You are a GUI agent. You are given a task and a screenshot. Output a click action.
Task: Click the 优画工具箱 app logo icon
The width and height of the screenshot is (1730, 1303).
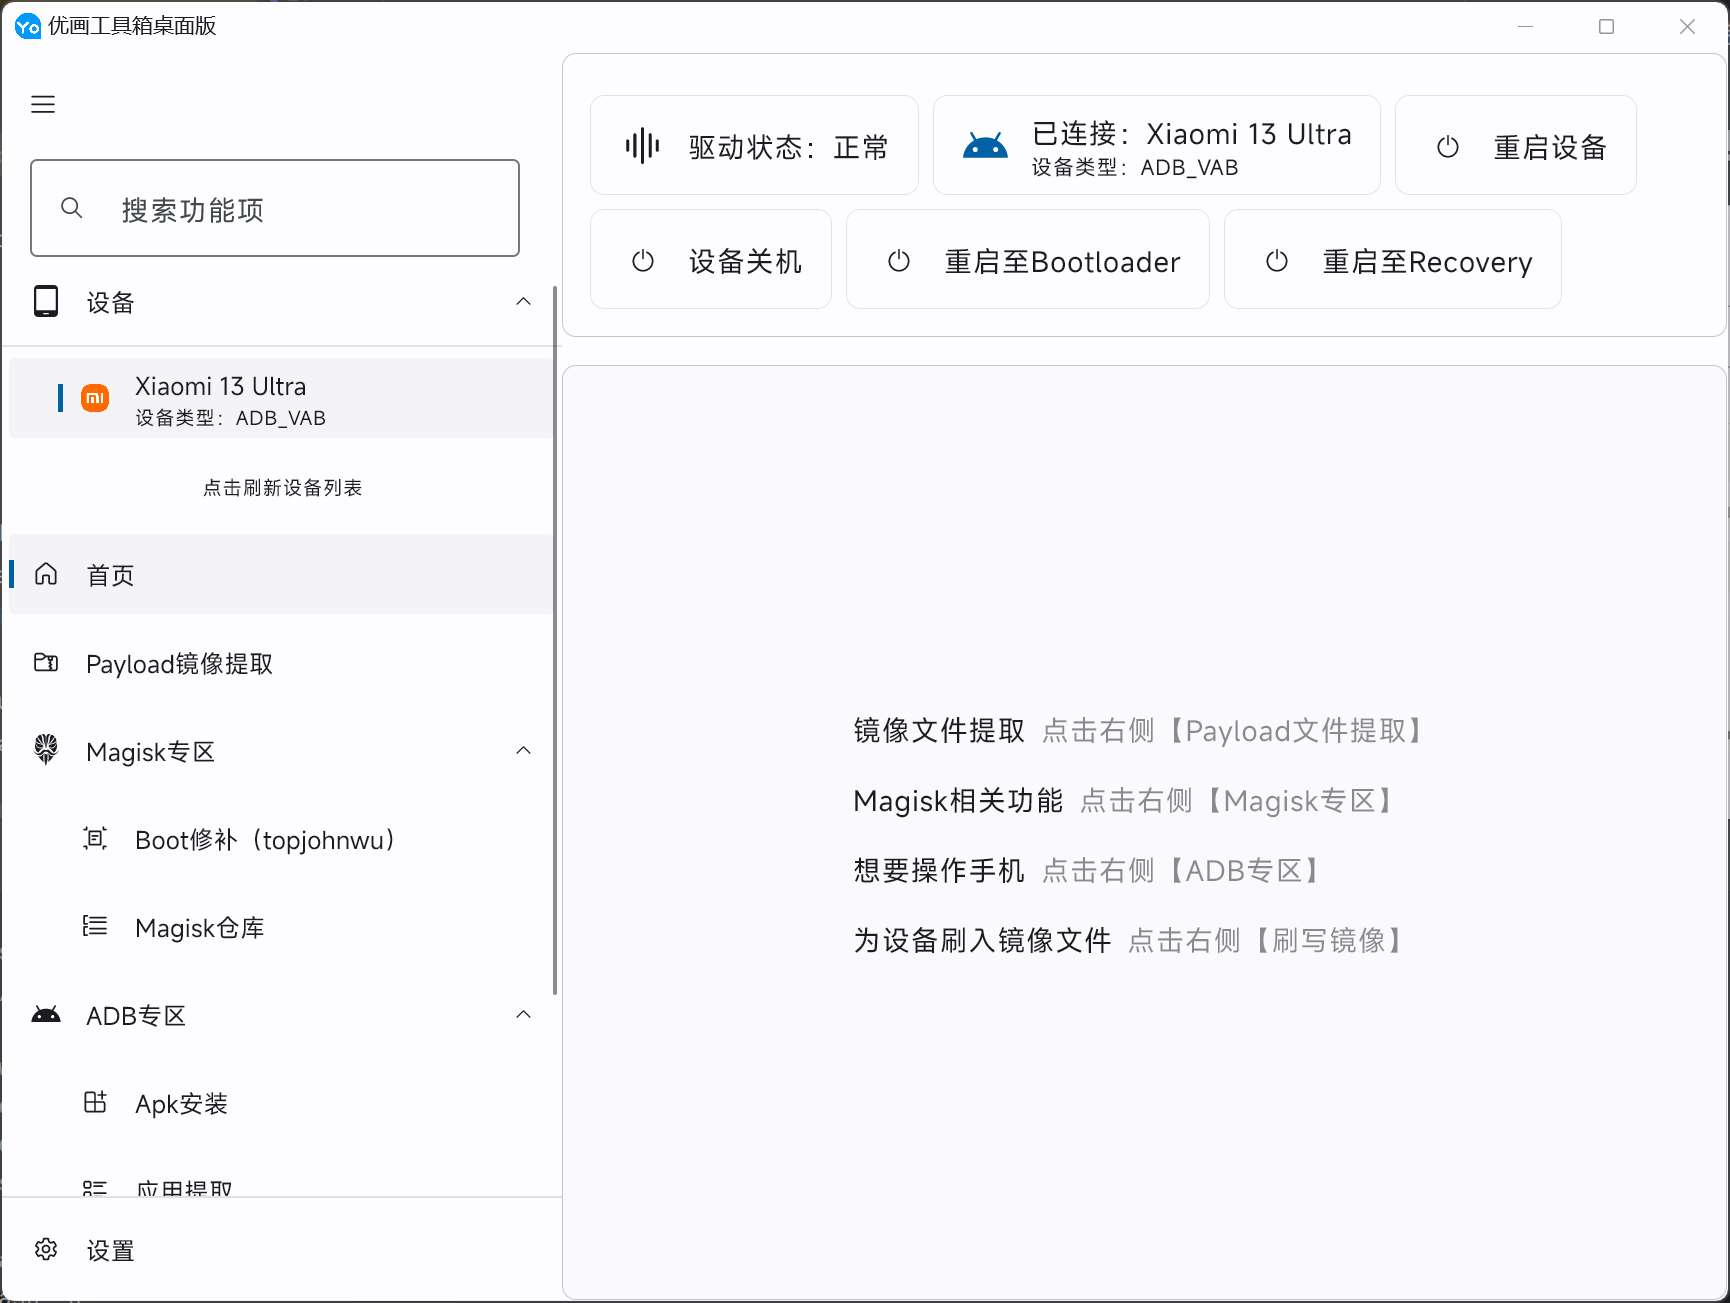tap(28, 26)
